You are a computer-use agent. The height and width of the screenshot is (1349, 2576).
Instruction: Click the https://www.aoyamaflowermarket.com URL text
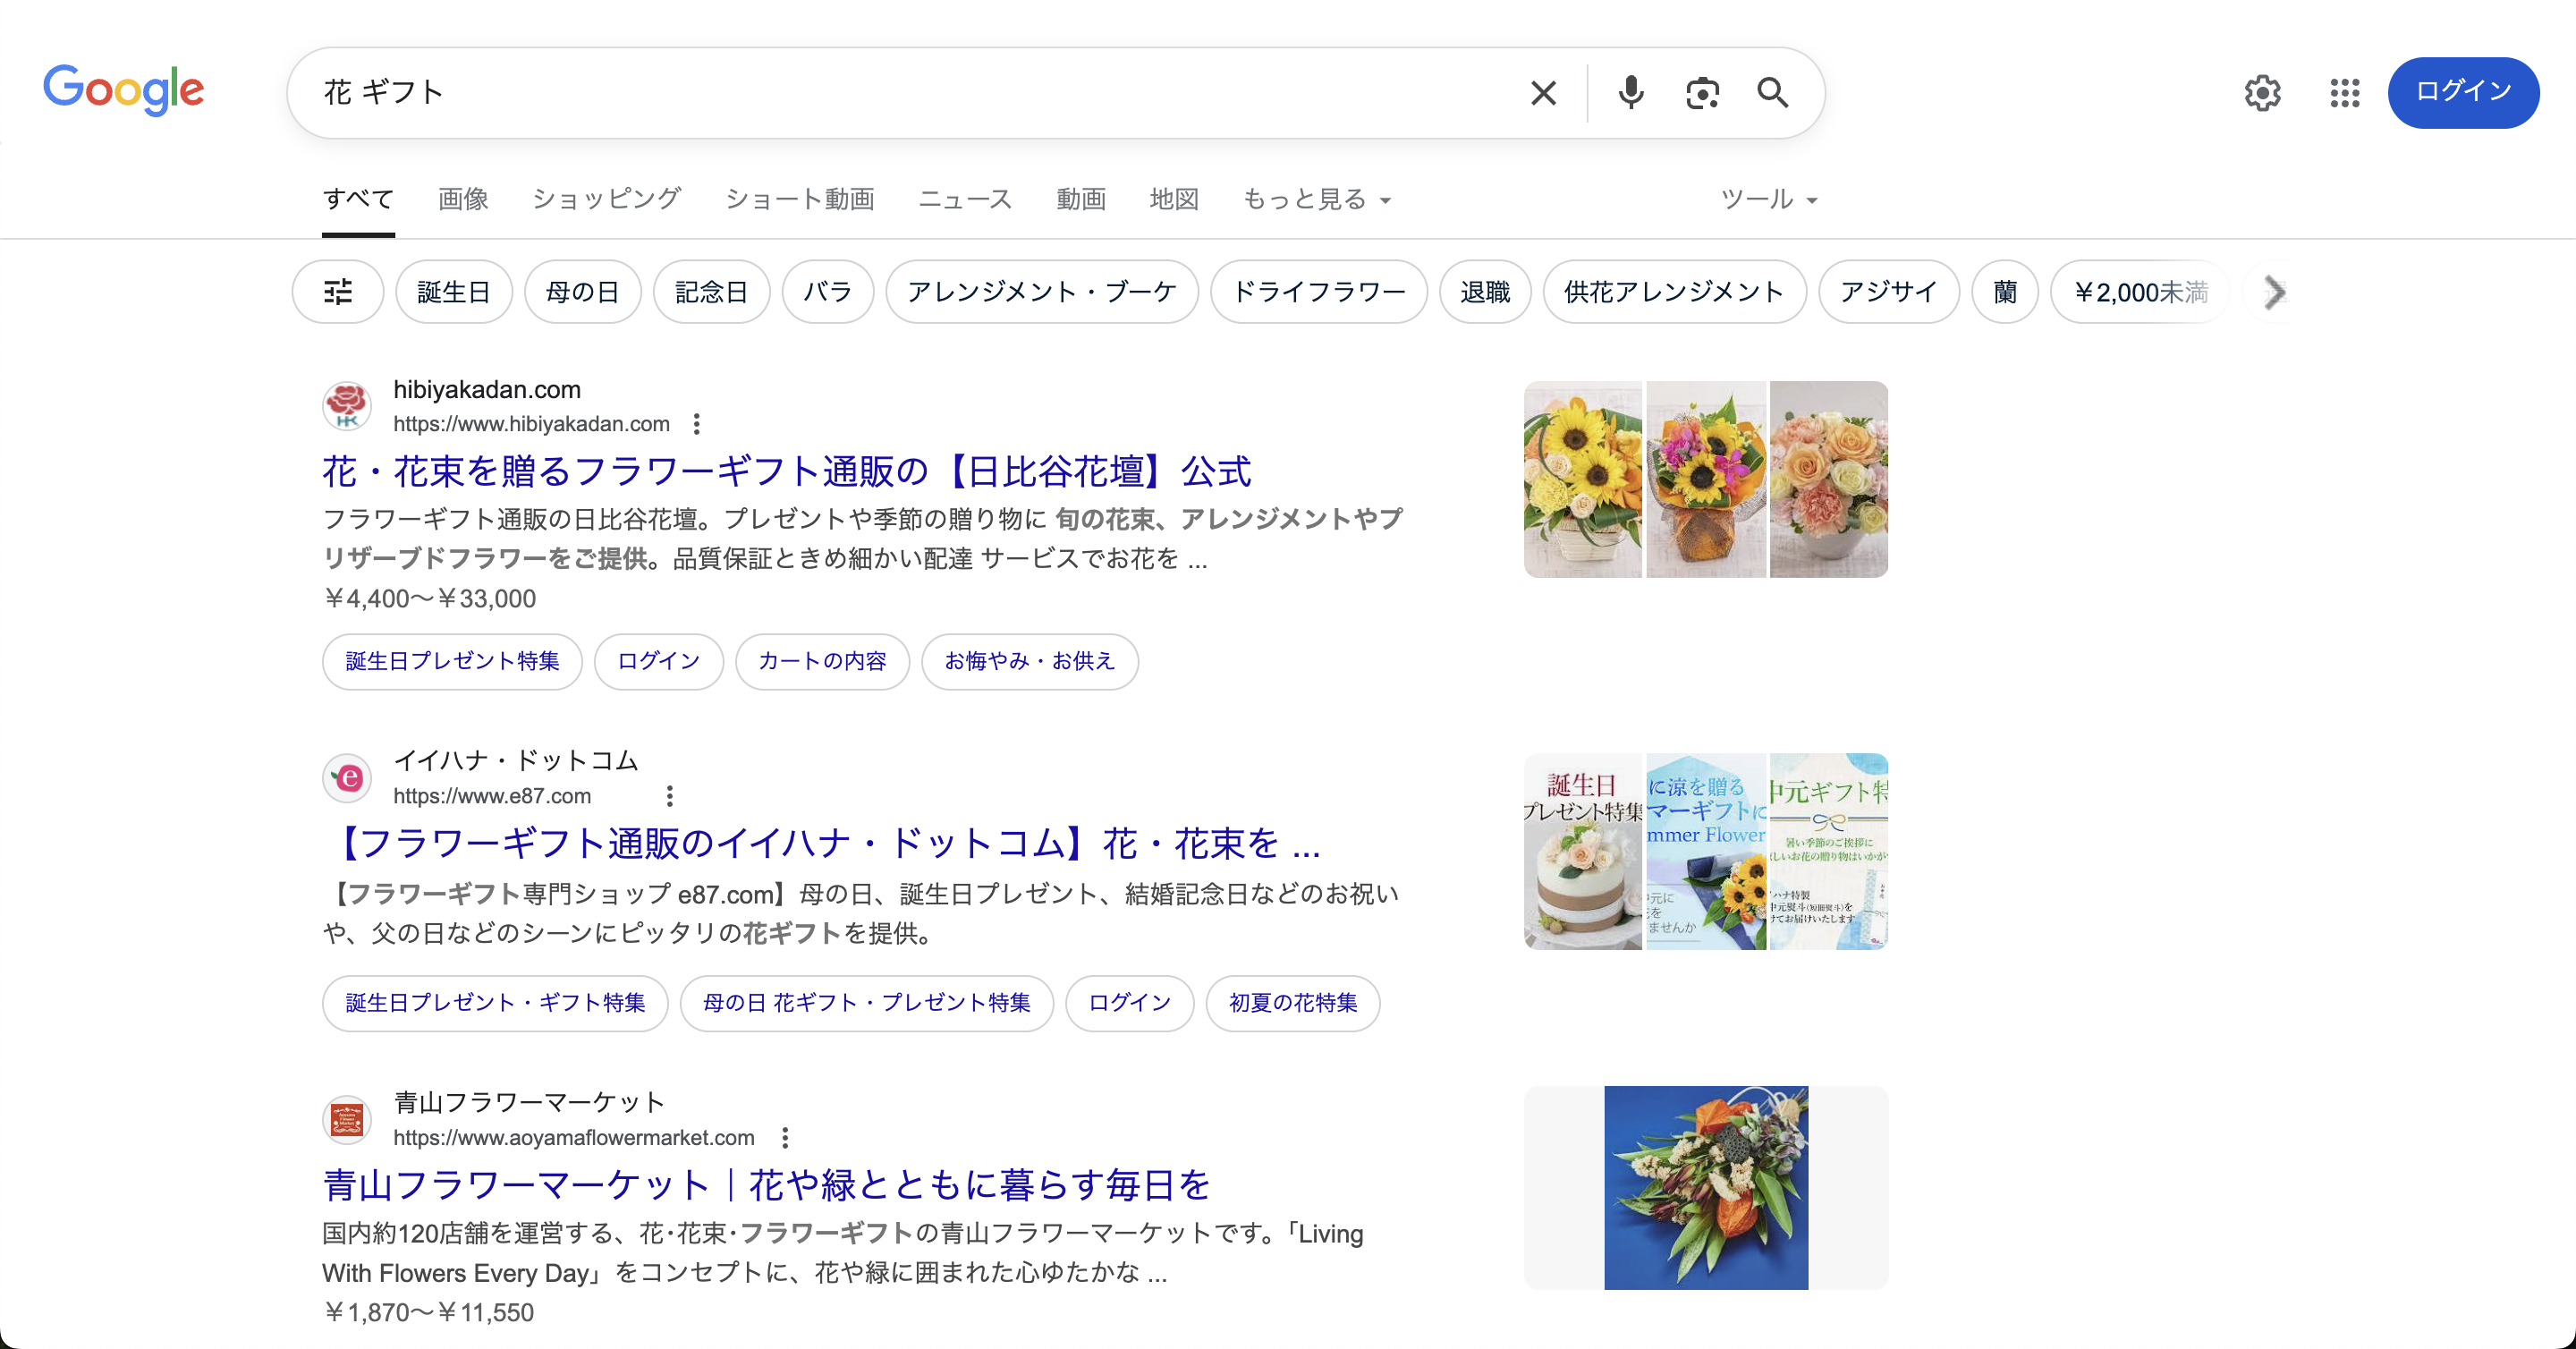pos(574,1138)
